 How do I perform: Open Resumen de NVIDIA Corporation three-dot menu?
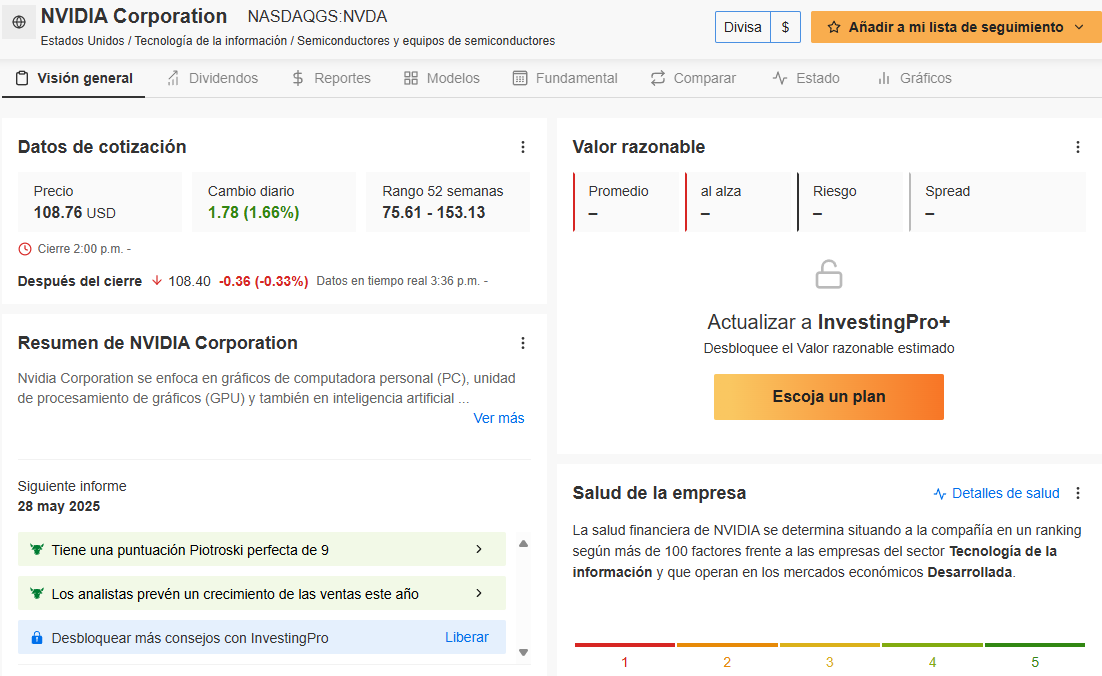point(522,343)
